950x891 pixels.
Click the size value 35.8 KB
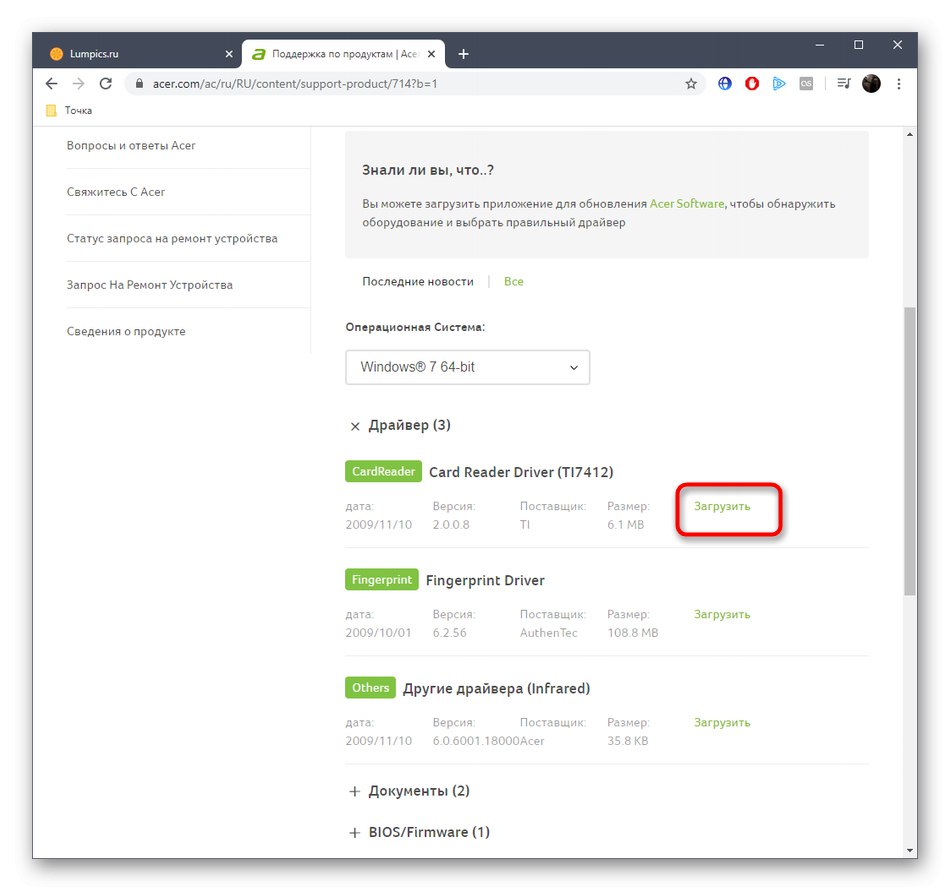628,741
